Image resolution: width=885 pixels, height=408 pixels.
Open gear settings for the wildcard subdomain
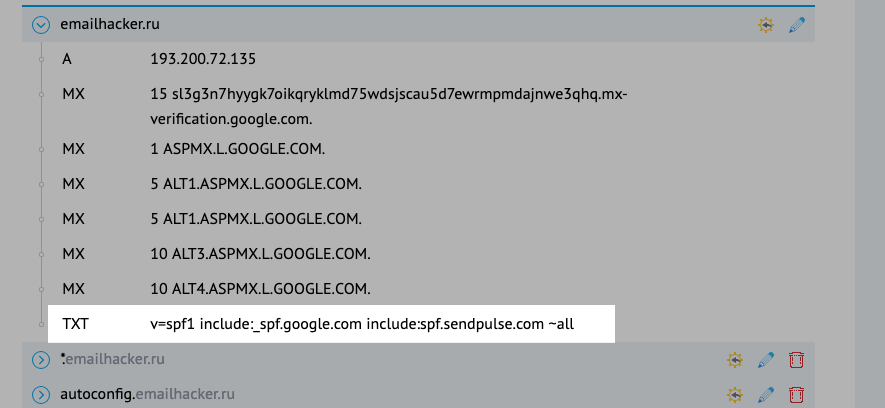pos(735,359)
